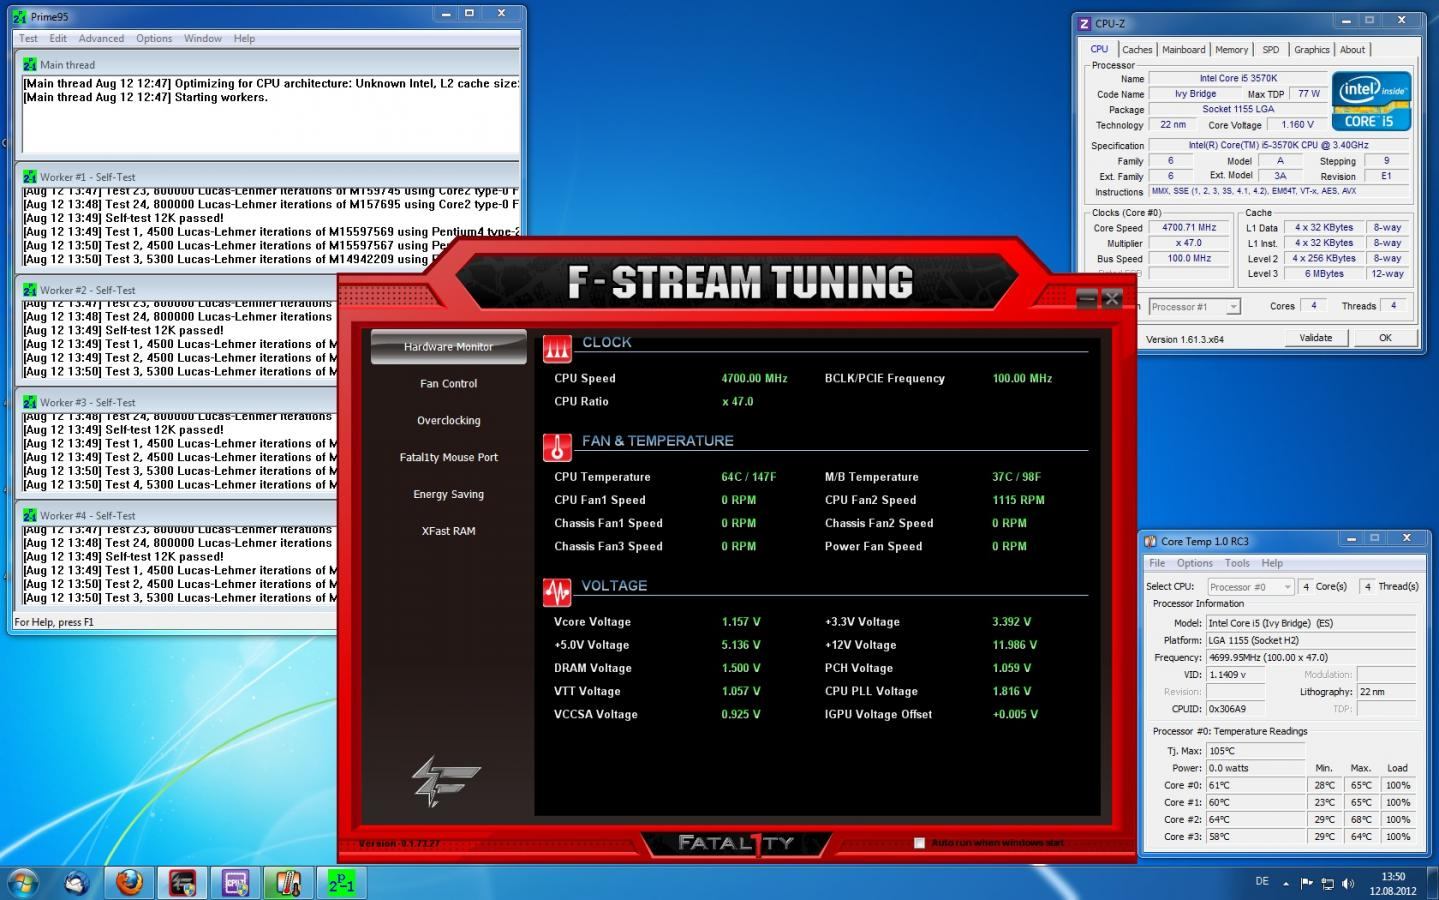
Task: Switch to CPU-Z via its taskbar icon
Action: (235, 883)
